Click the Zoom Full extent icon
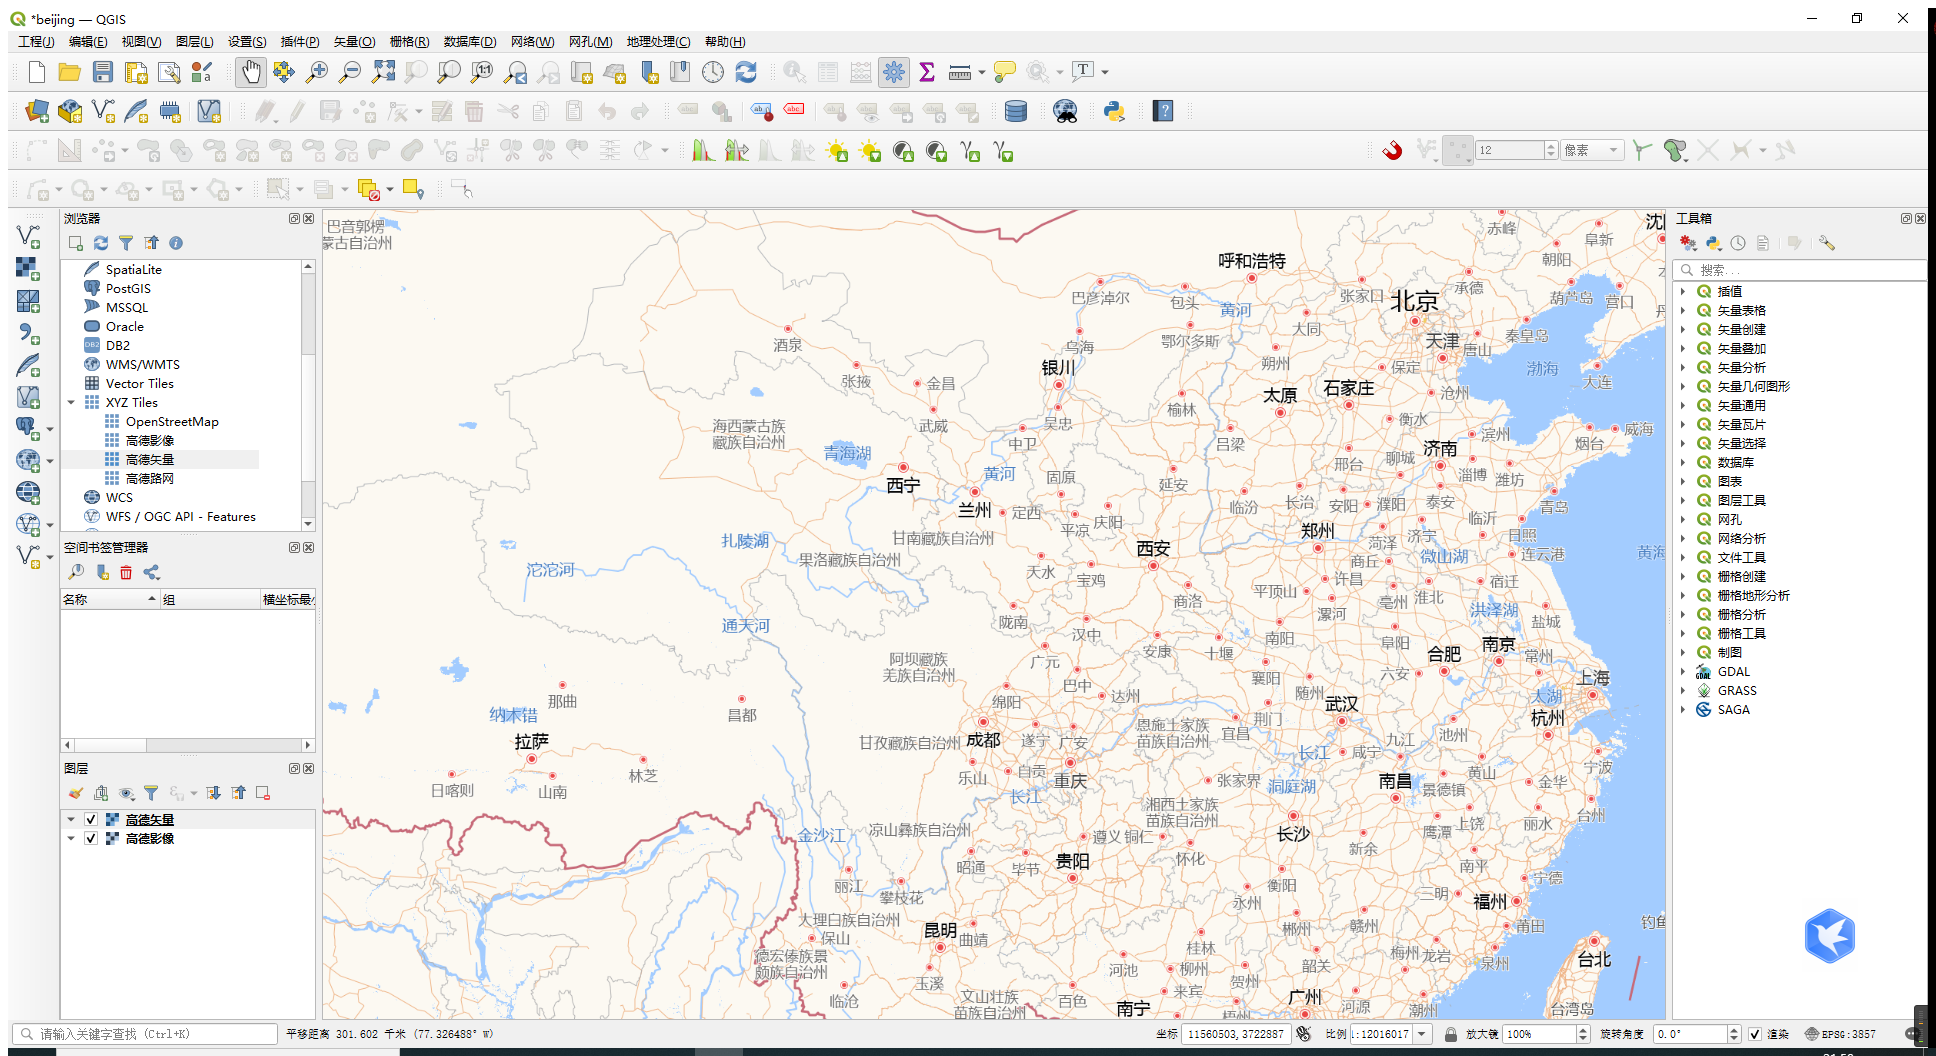Screen dimensions: 1936x1056 click(383, 72)
